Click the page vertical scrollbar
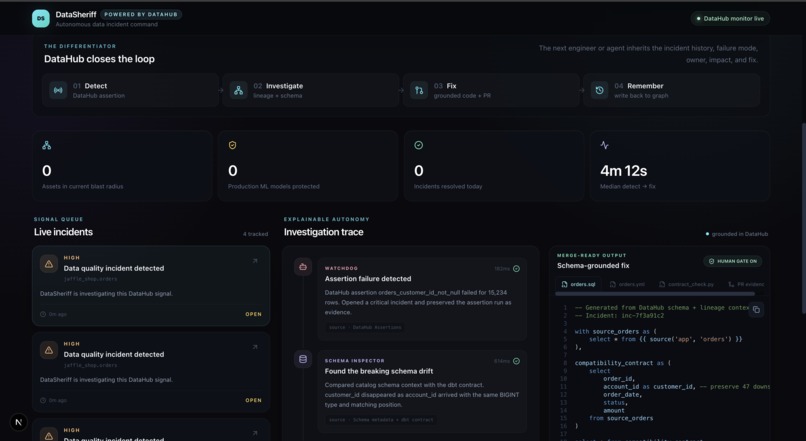Screen dimensions: 806x441 click(x=803, y=218)
